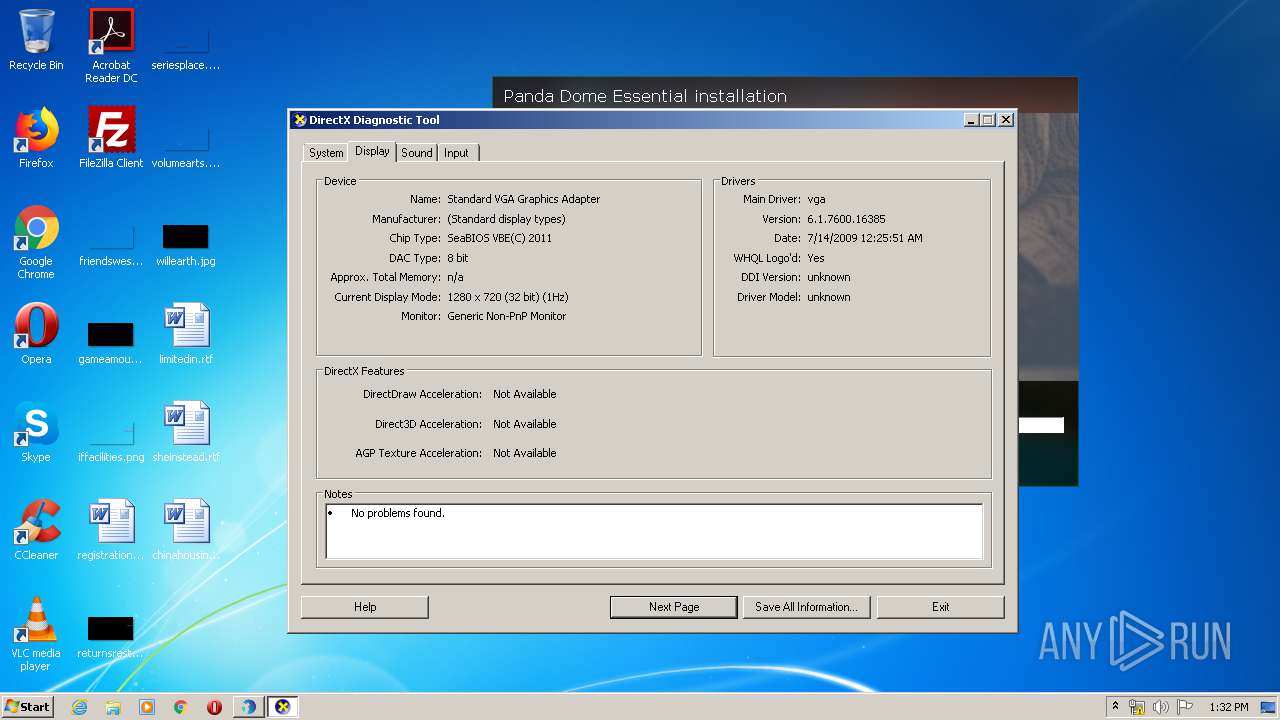The height and width of the screenshot is (720, 1280).
Task: Select the willearth.jpg image file
Action: [x=186, y=244]
